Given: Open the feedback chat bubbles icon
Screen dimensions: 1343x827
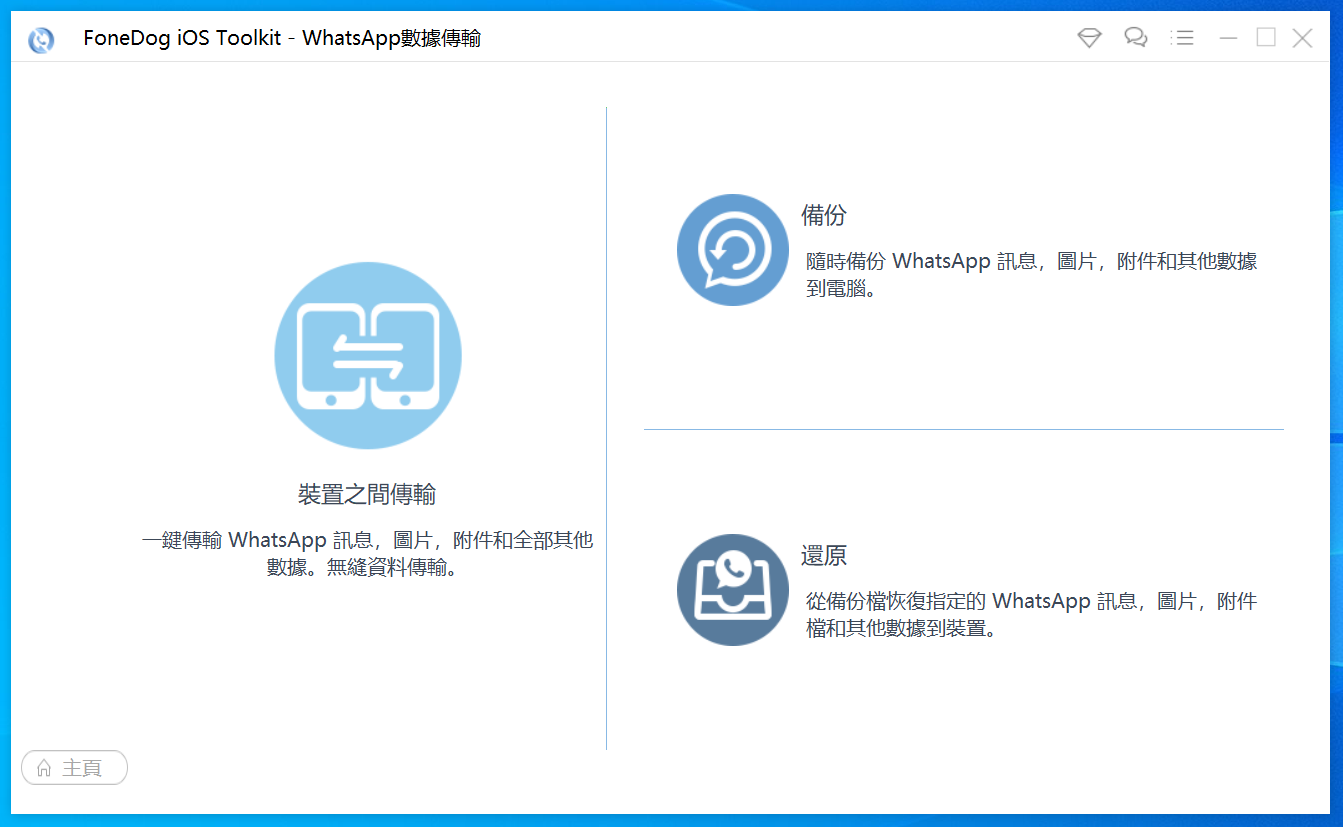Looking at the screenshot, I should pos(1135,38).
